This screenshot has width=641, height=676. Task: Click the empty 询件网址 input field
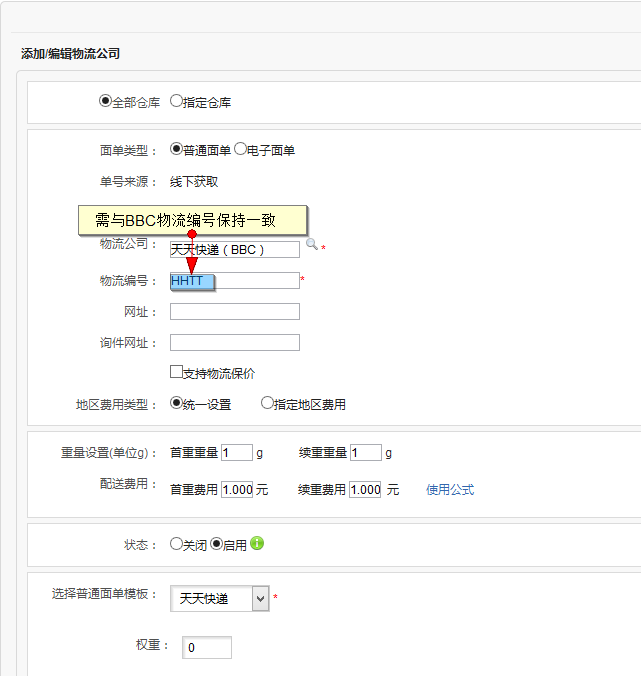[x=235, y=343]
